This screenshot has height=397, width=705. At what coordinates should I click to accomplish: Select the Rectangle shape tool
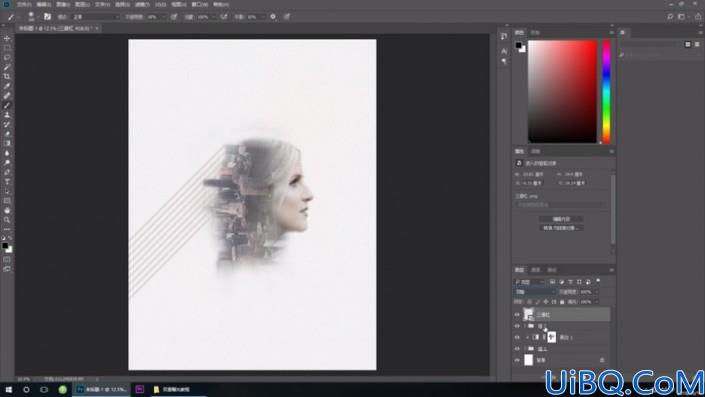tap(7, 201)
